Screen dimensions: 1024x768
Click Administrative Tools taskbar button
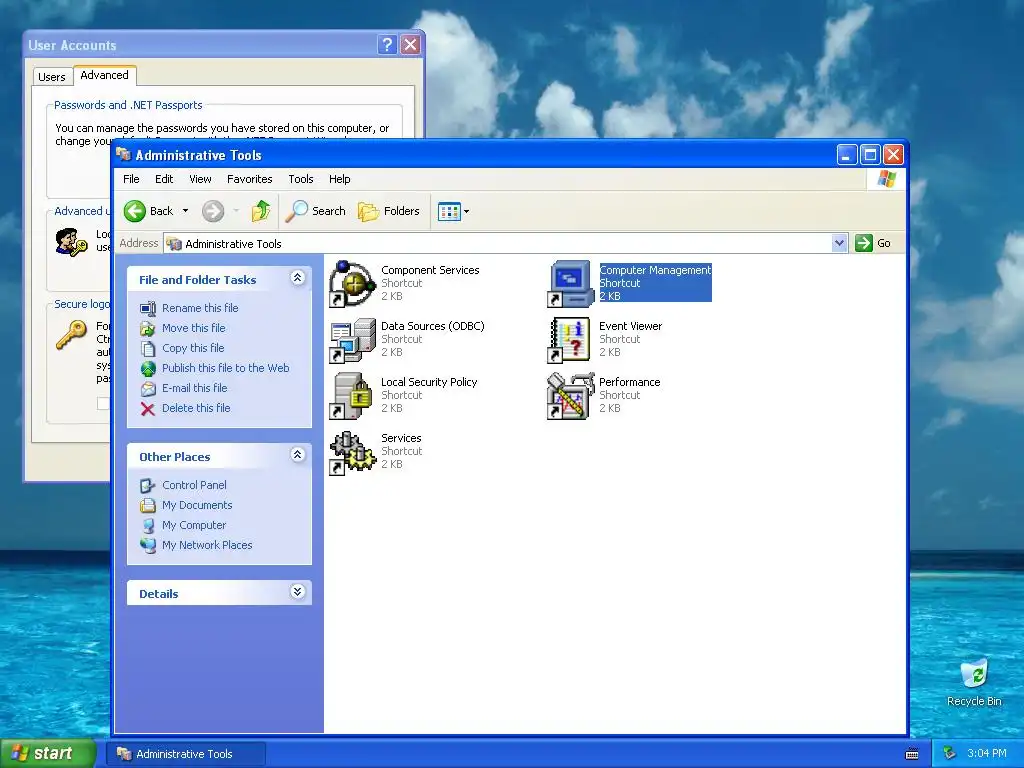185,754
